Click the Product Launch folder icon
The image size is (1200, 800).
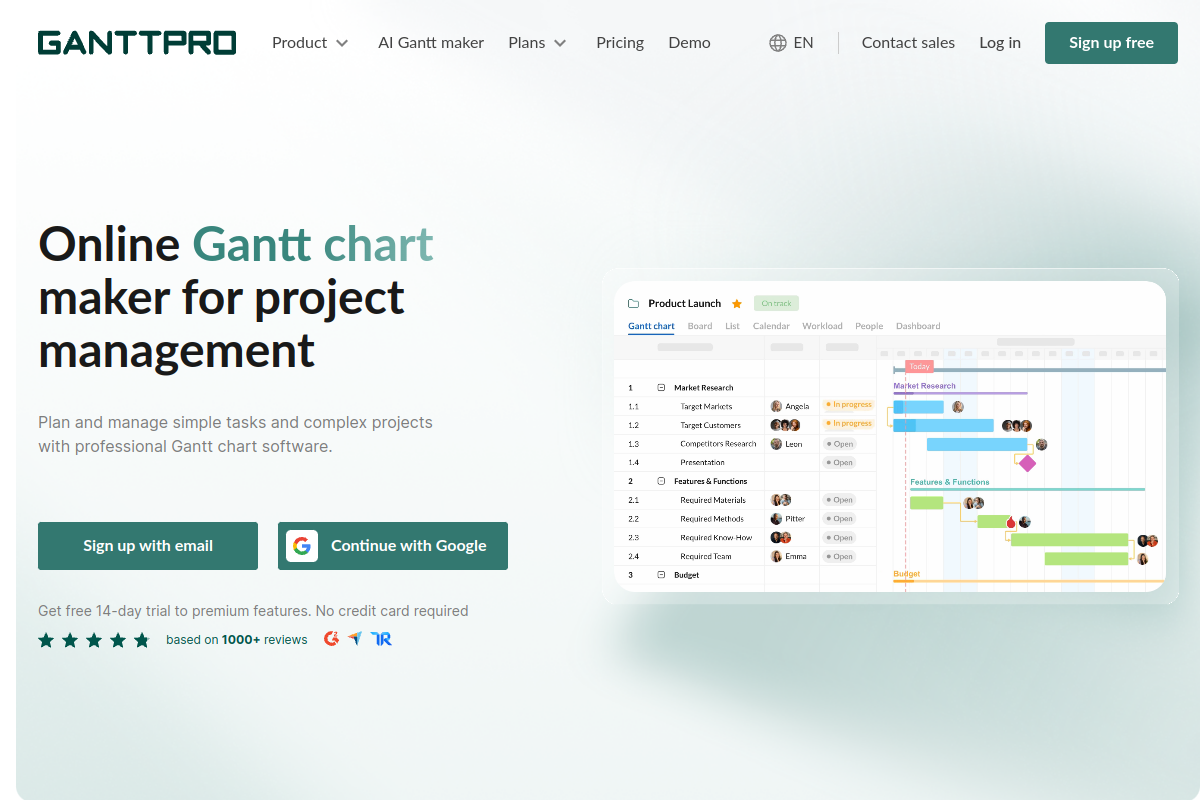pos(633,303)
